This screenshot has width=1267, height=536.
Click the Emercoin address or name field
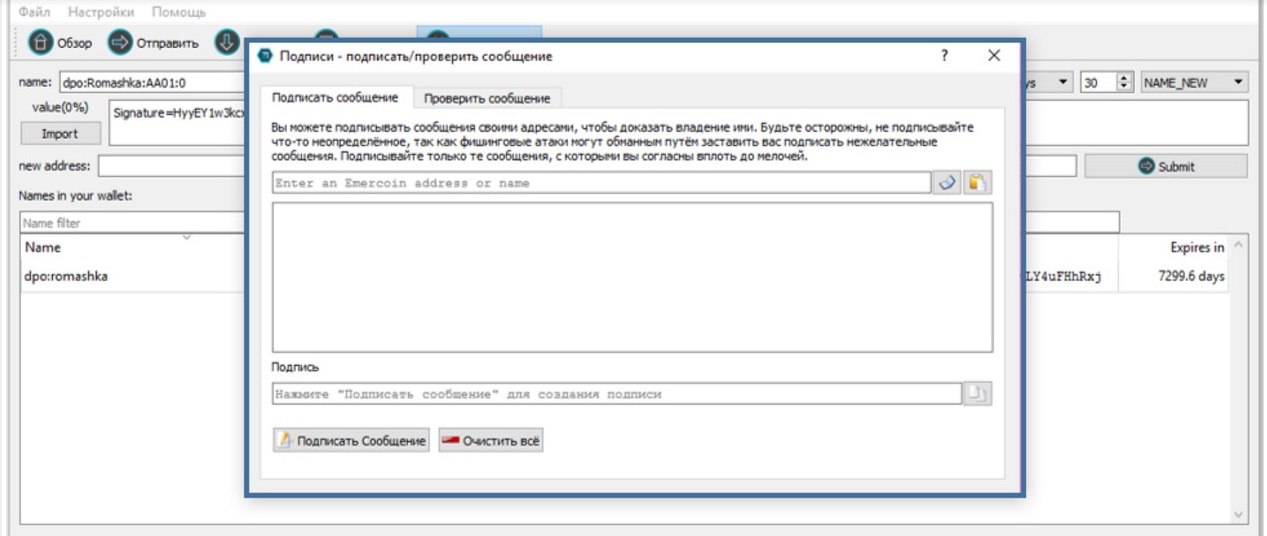tap(602, 183)
